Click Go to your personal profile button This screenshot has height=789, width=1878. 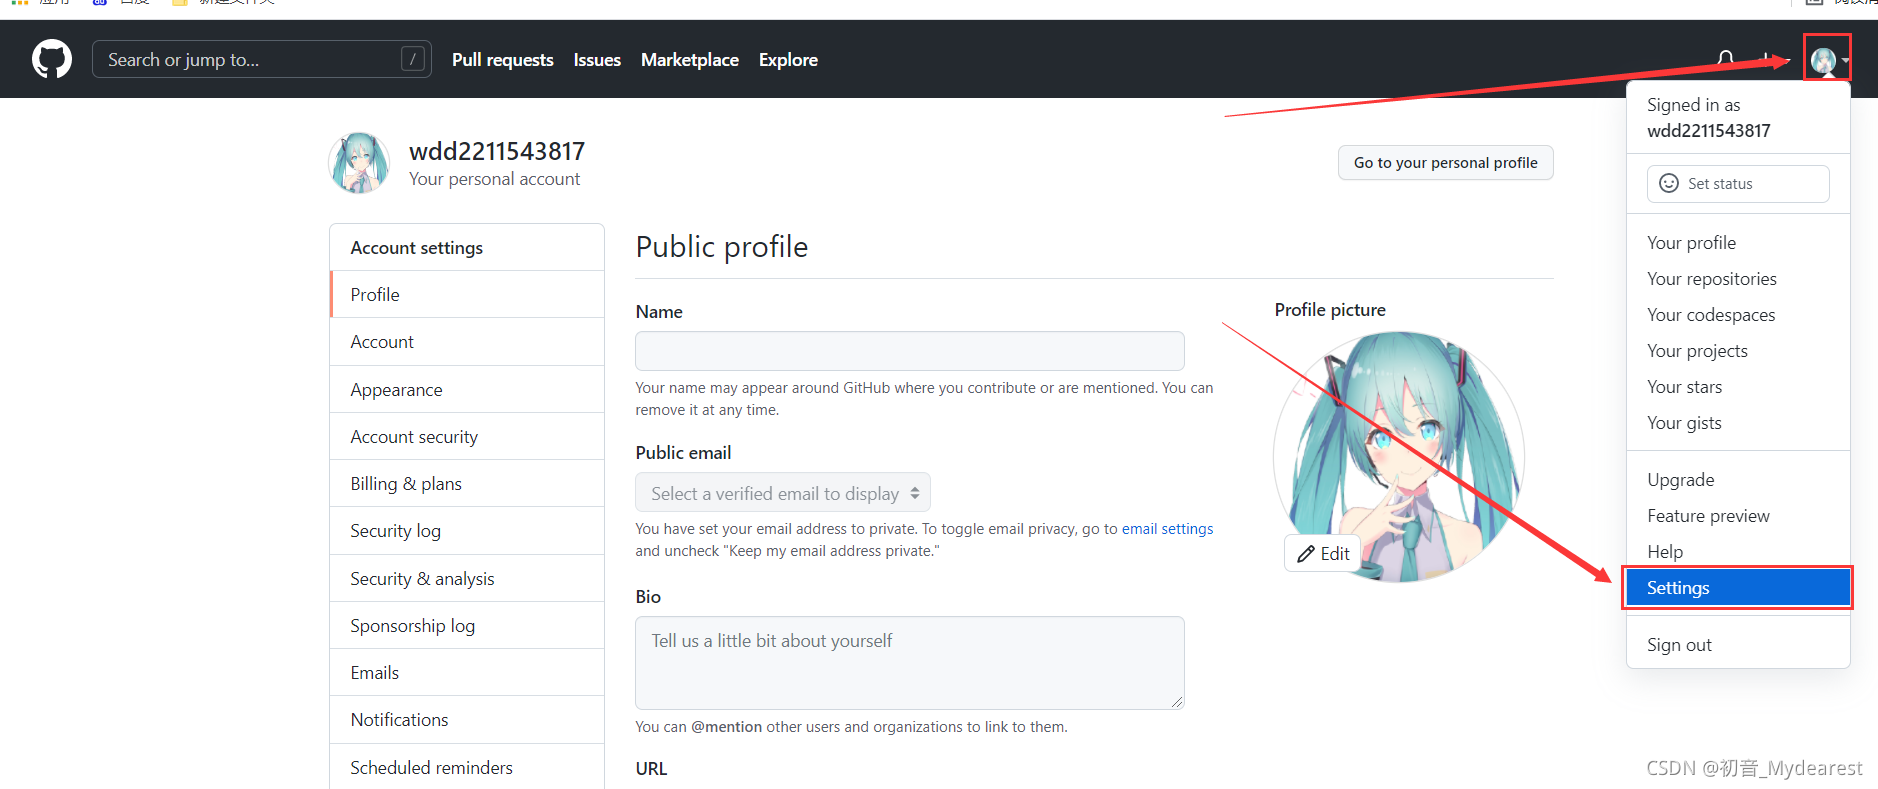click(1446, 163)
